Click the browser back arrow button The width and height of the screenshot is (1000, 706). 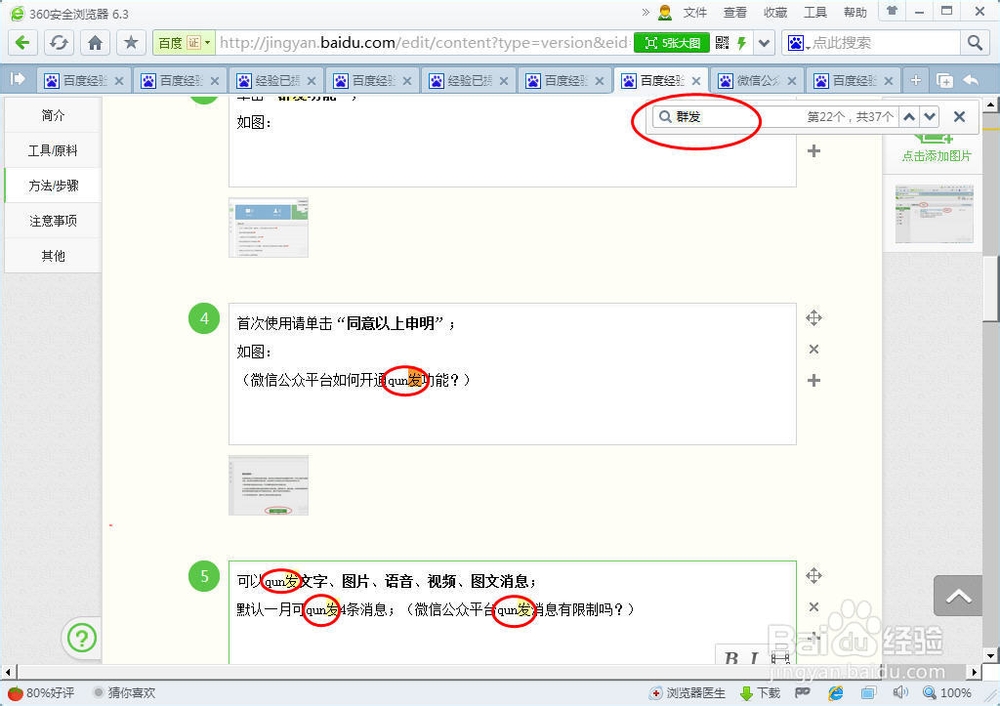[x=22, y=43]
